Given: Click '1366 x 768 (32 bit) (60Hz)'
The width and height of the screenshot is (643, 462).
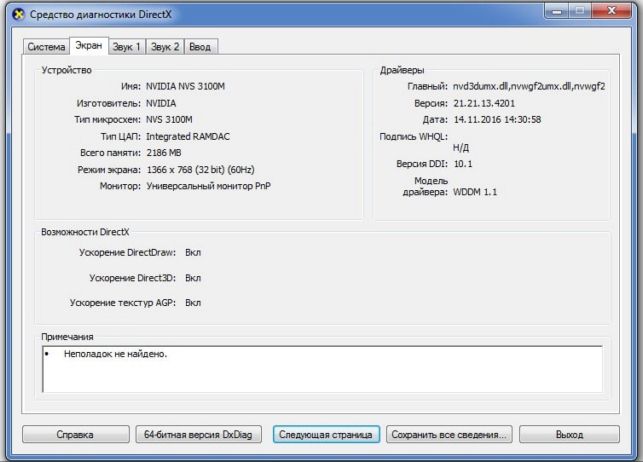Looking at the screenshot, I should [201, 170].
